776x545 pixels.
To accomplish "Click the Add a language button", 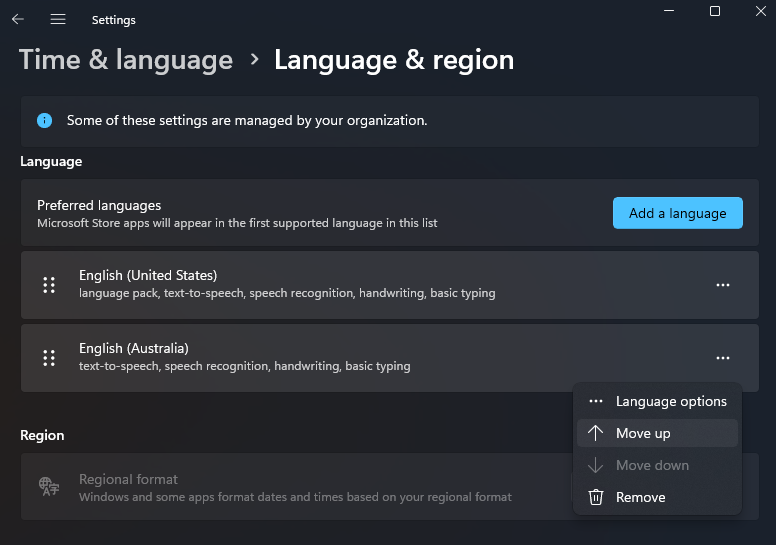I will pos(678,213).
